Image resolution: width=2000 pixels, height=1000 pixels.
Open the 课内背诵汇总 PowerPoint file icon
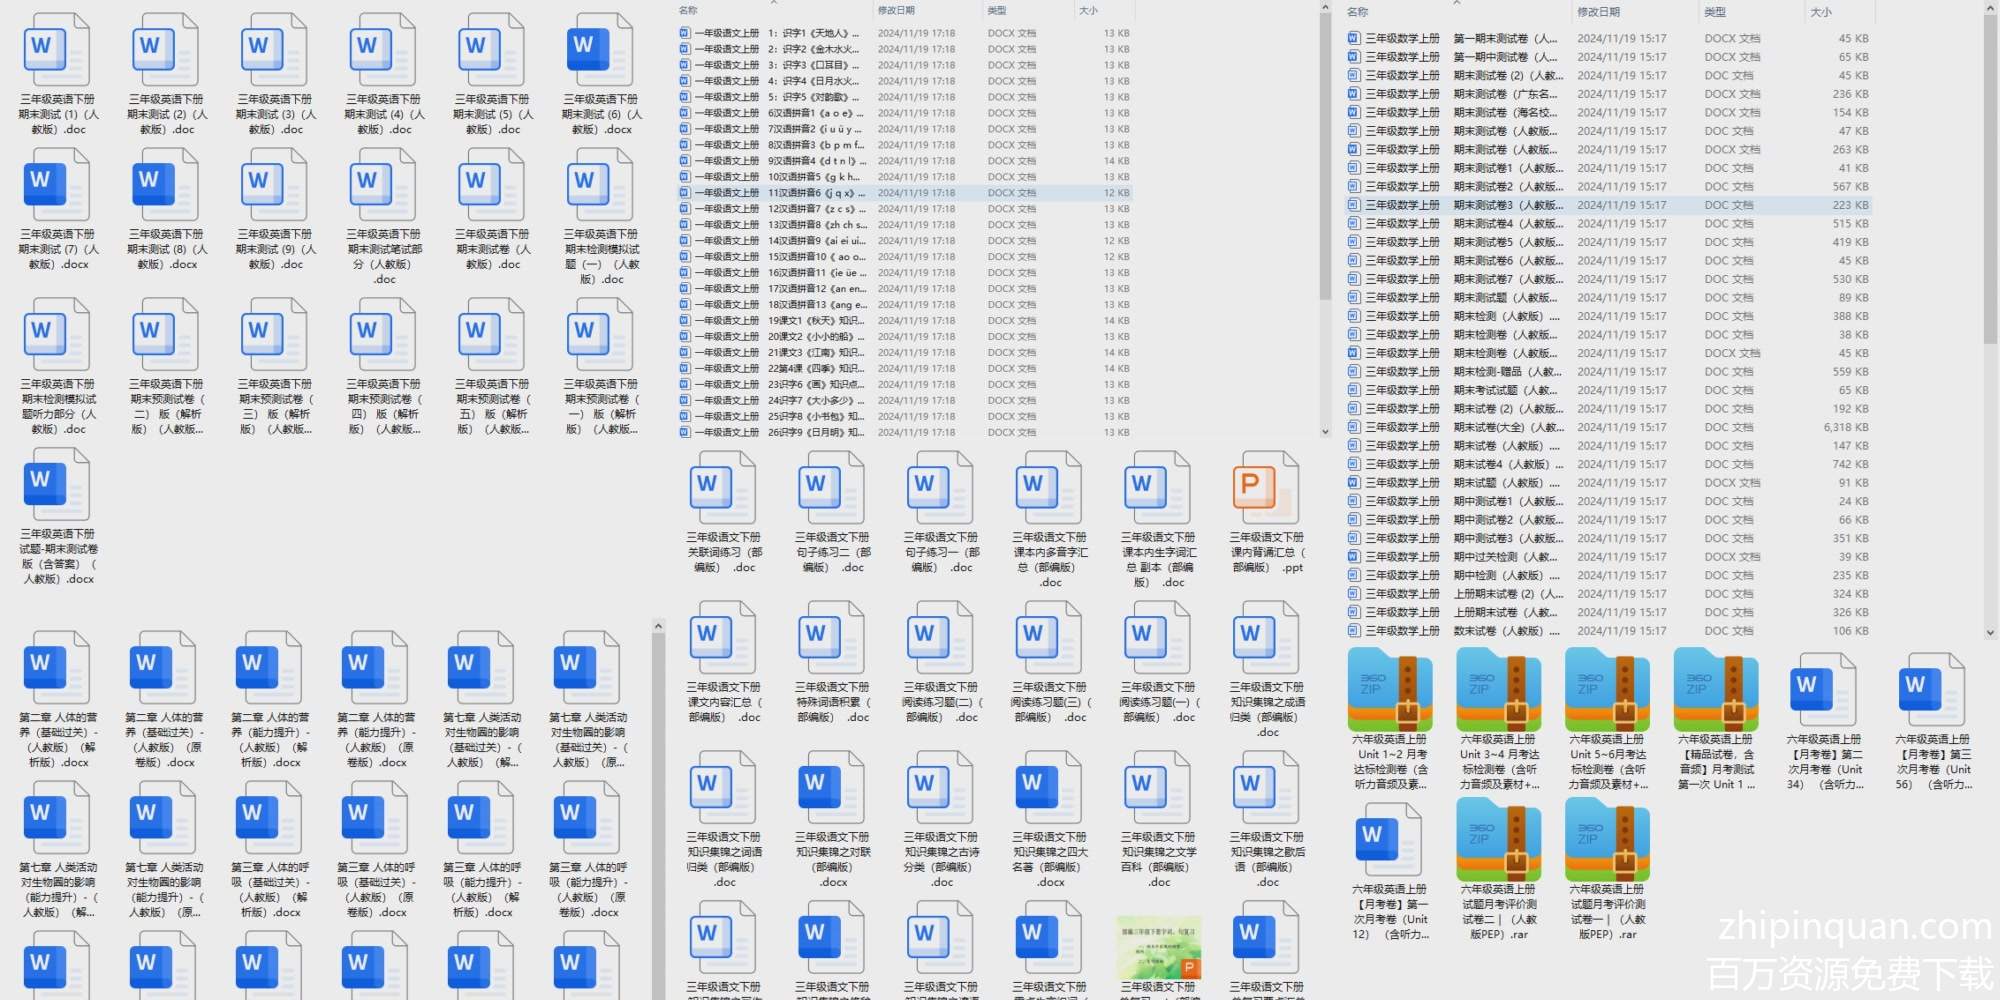1266,489
